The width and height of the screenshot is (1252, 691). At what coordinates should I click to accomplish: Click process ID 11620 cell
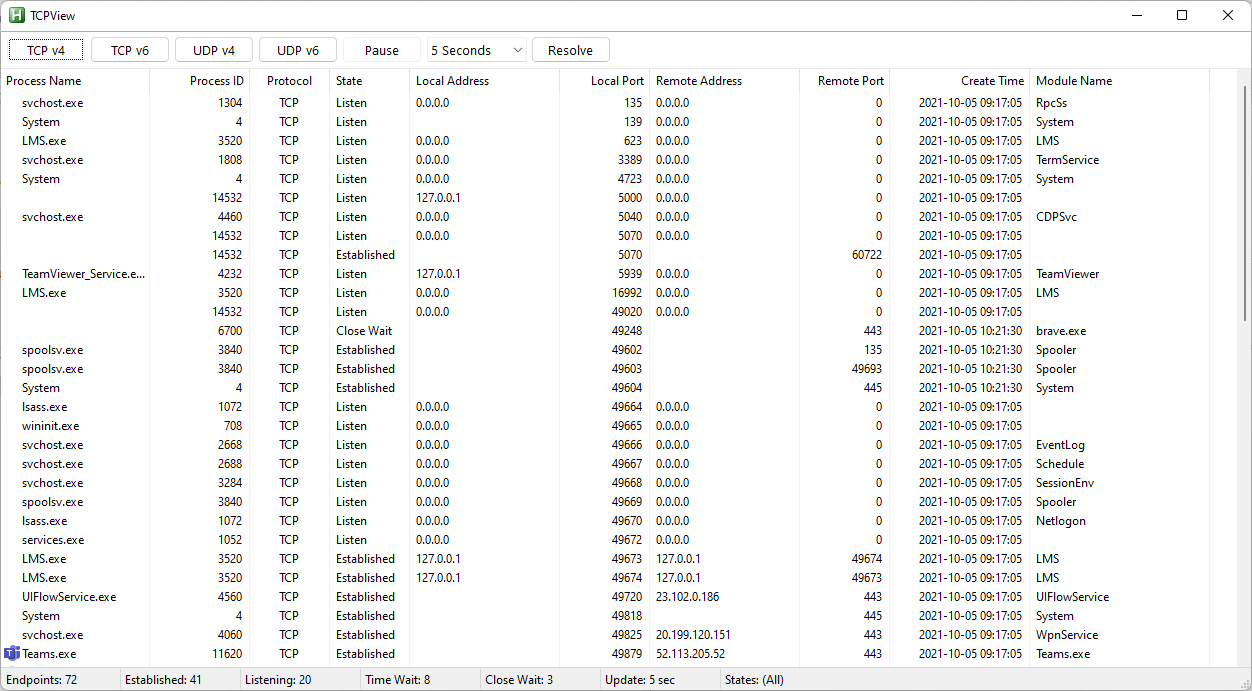[227, 654]
